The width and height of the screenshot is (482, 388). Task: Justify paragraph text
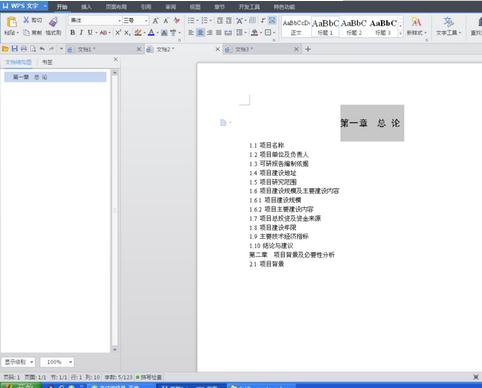click(219, 33)
